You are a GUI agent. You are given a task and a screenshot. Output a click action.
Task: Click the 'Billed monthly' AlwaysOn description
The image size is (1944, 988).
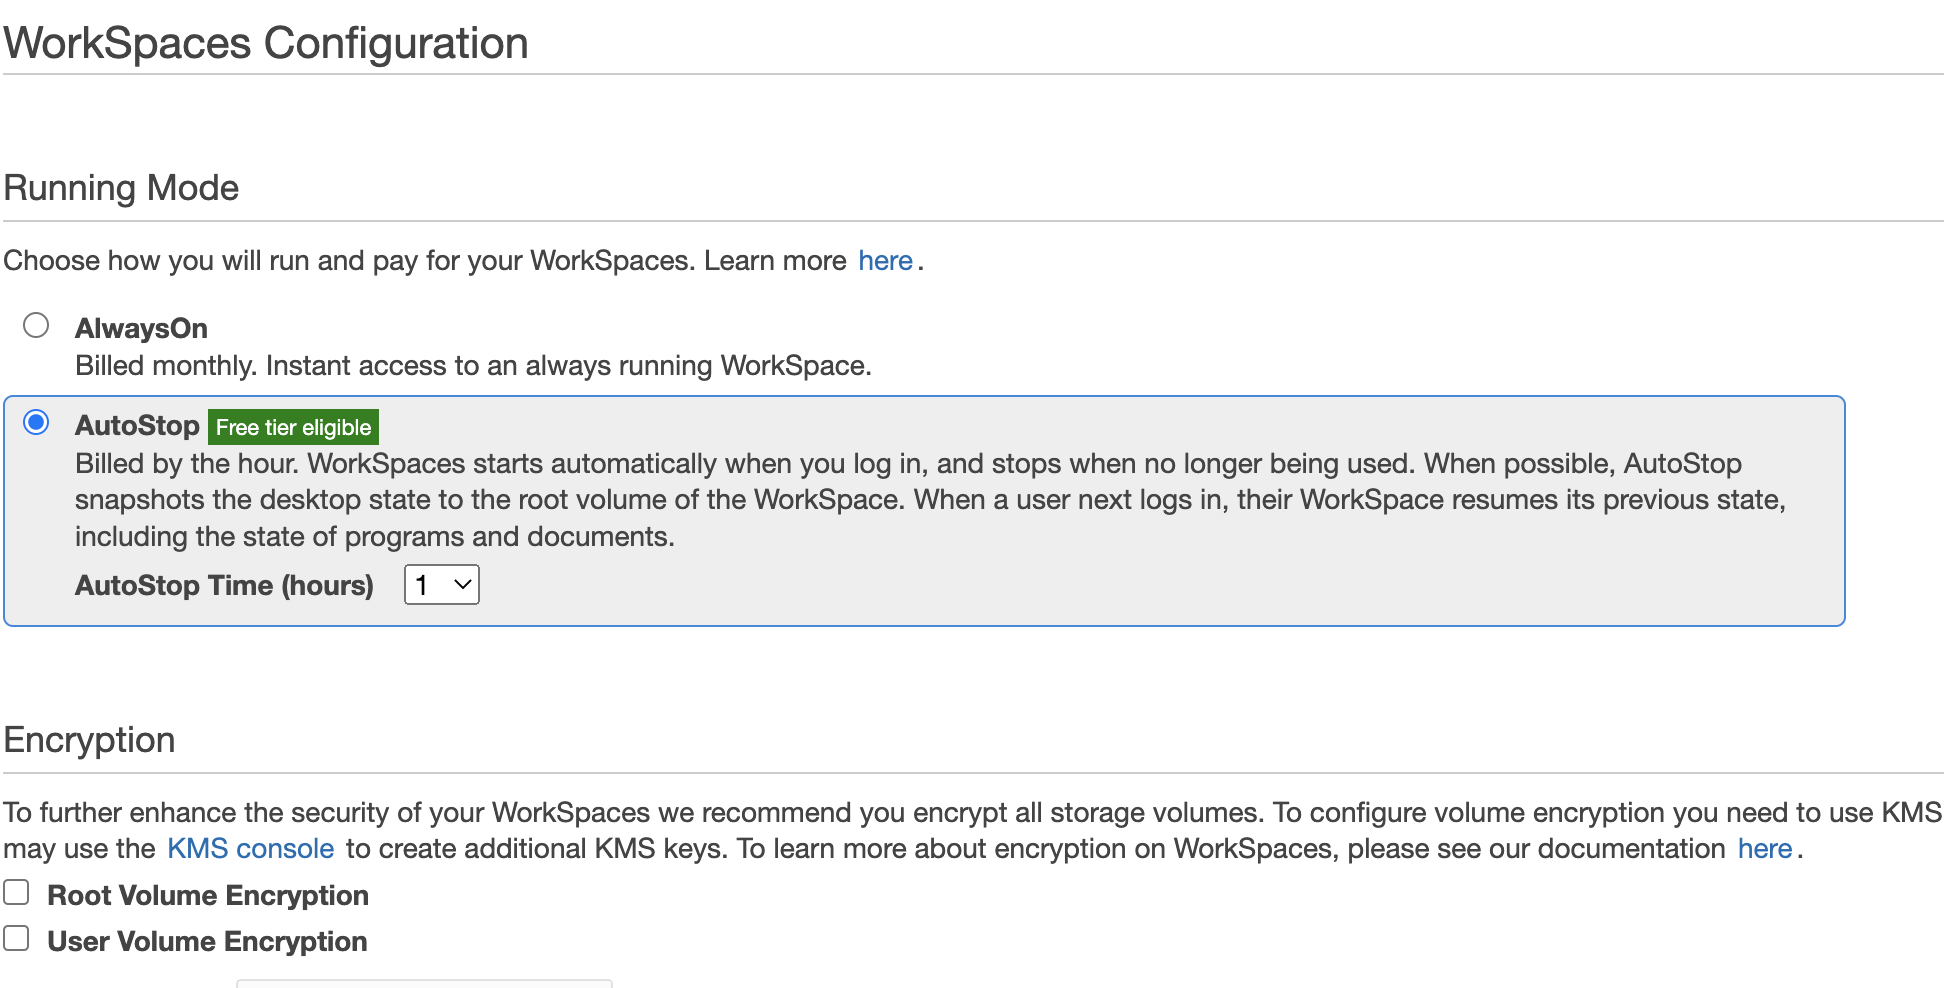pyautogui.click(x=473, y=366)
